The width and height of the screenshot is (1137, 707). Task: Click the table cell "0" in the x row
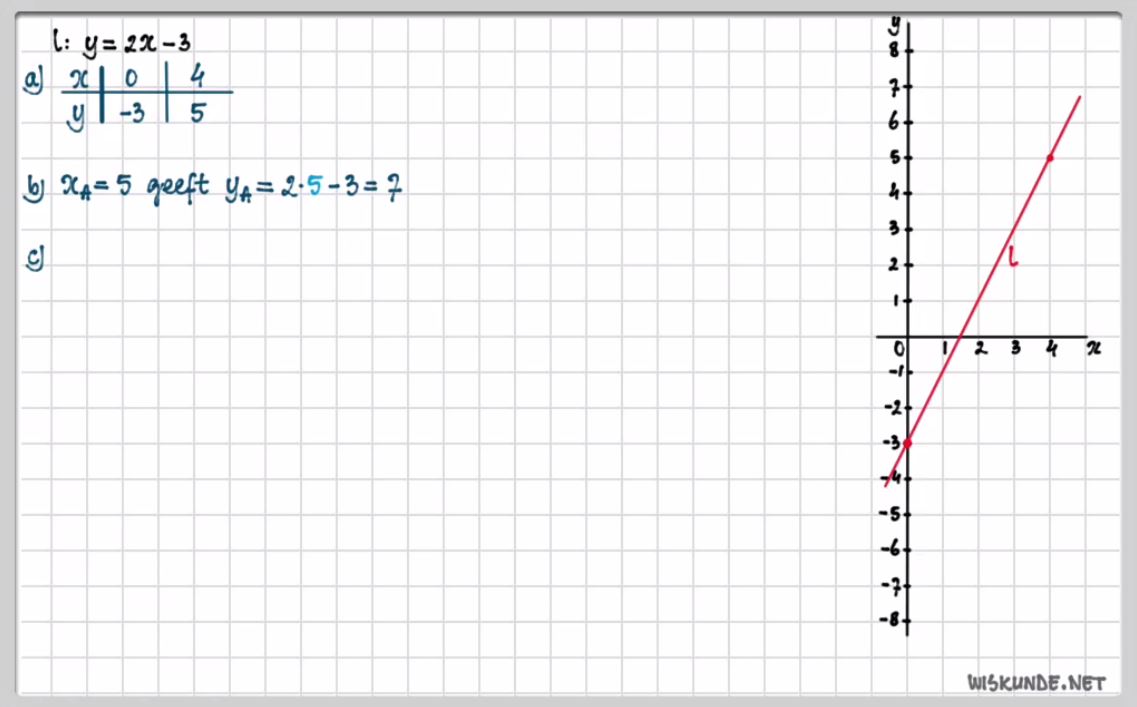131,78
